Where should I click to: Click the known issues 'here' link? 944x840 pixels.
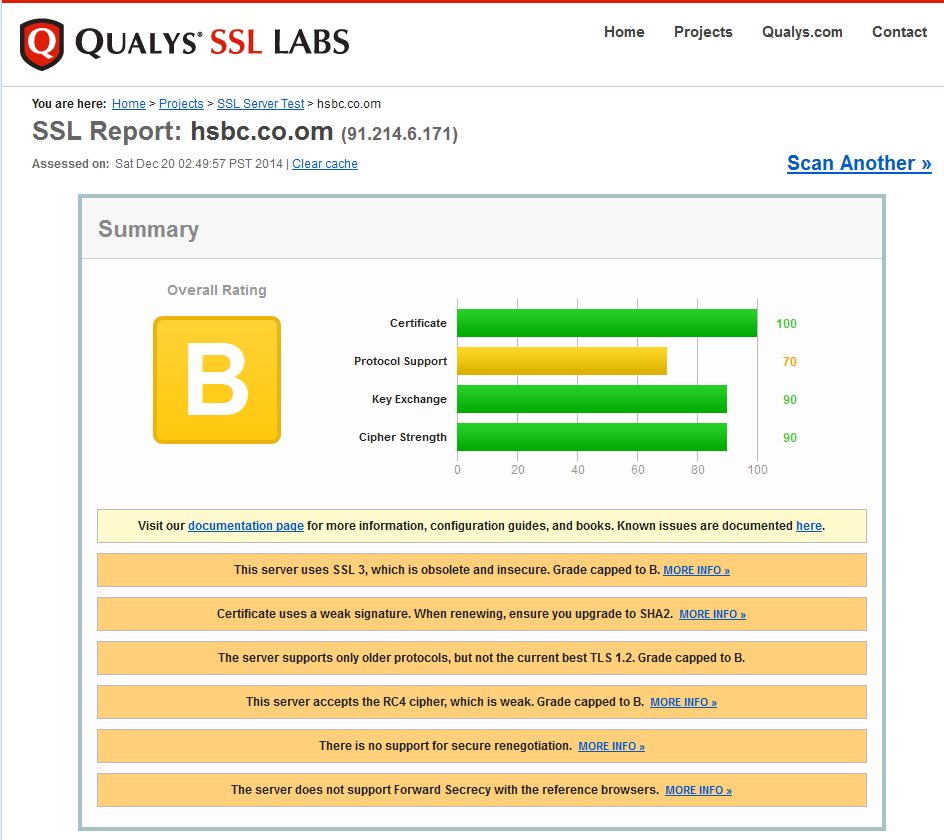(809, 526)
